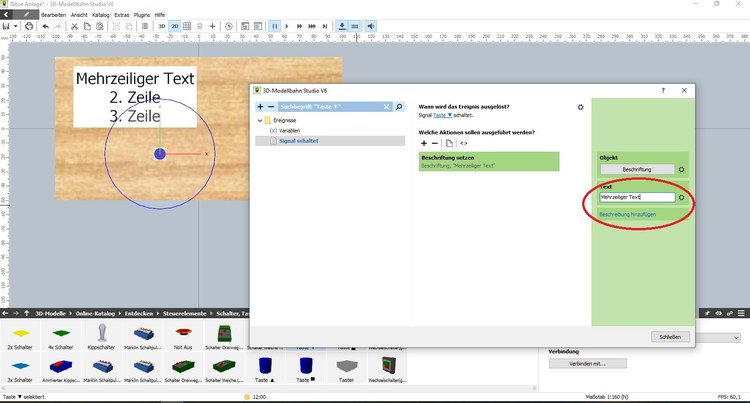
Task: Click the copy icon beside the scissors
Action: click(87, 26)
